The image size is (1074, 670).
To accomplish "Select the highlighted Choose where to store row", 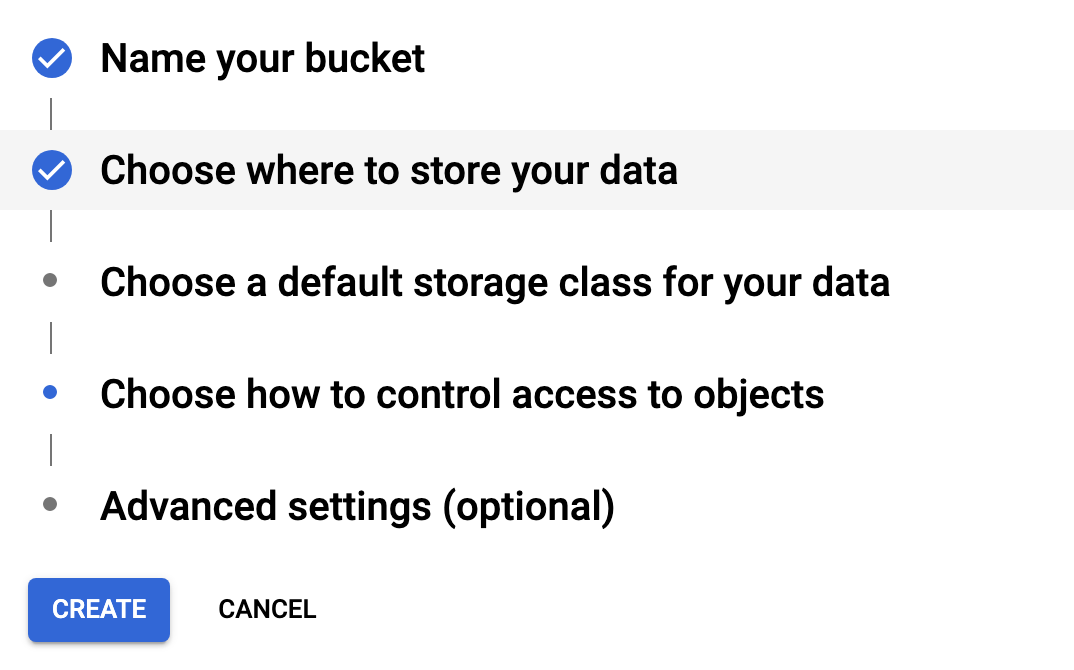I will (x=389, y=170).
